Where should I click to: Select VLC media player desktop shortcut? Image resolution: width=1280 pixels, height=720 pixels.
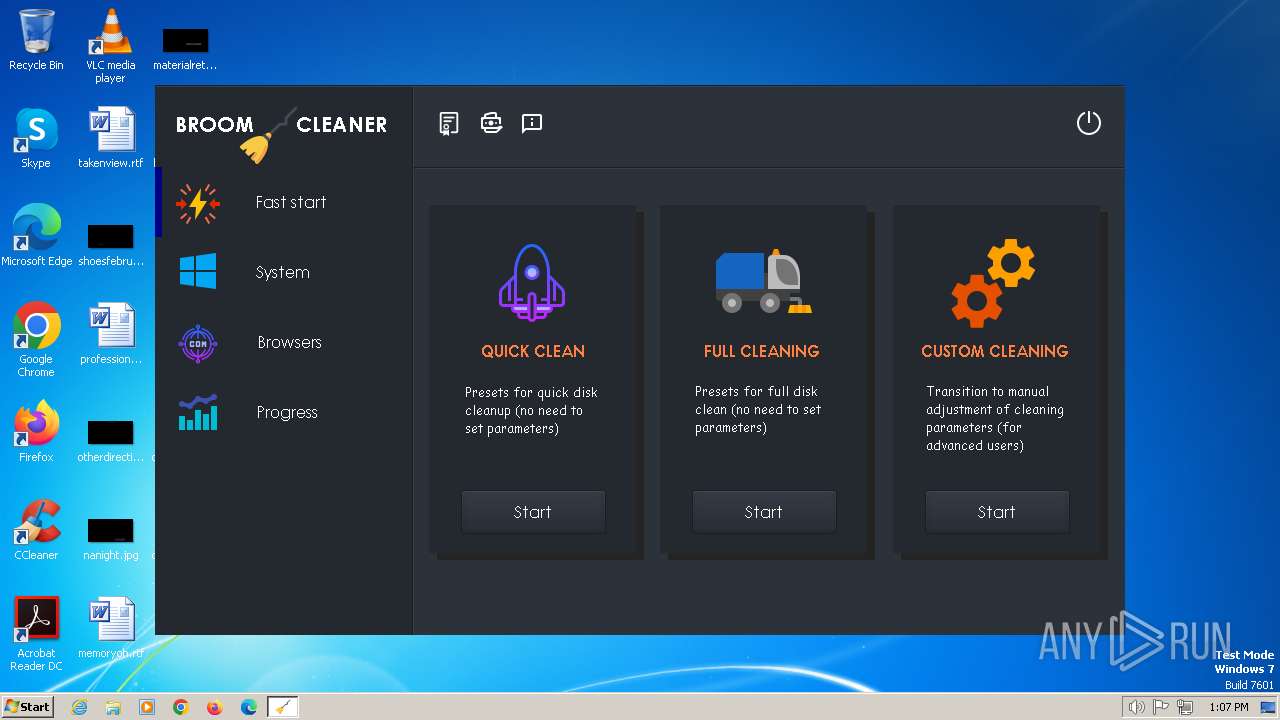pyautogui.click(x=110, y=45)
